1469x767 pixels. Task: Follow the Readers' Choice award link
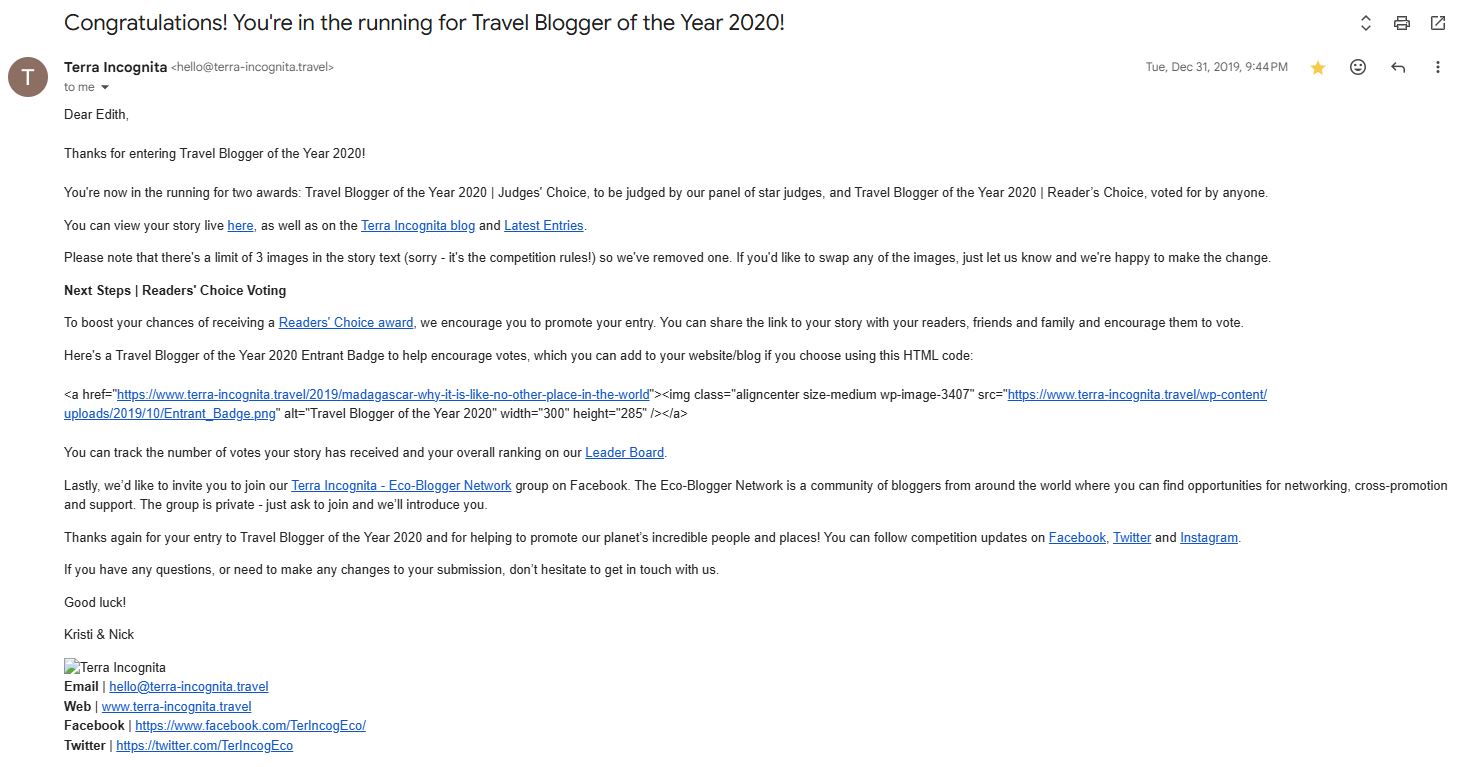[x=346, y=323]
